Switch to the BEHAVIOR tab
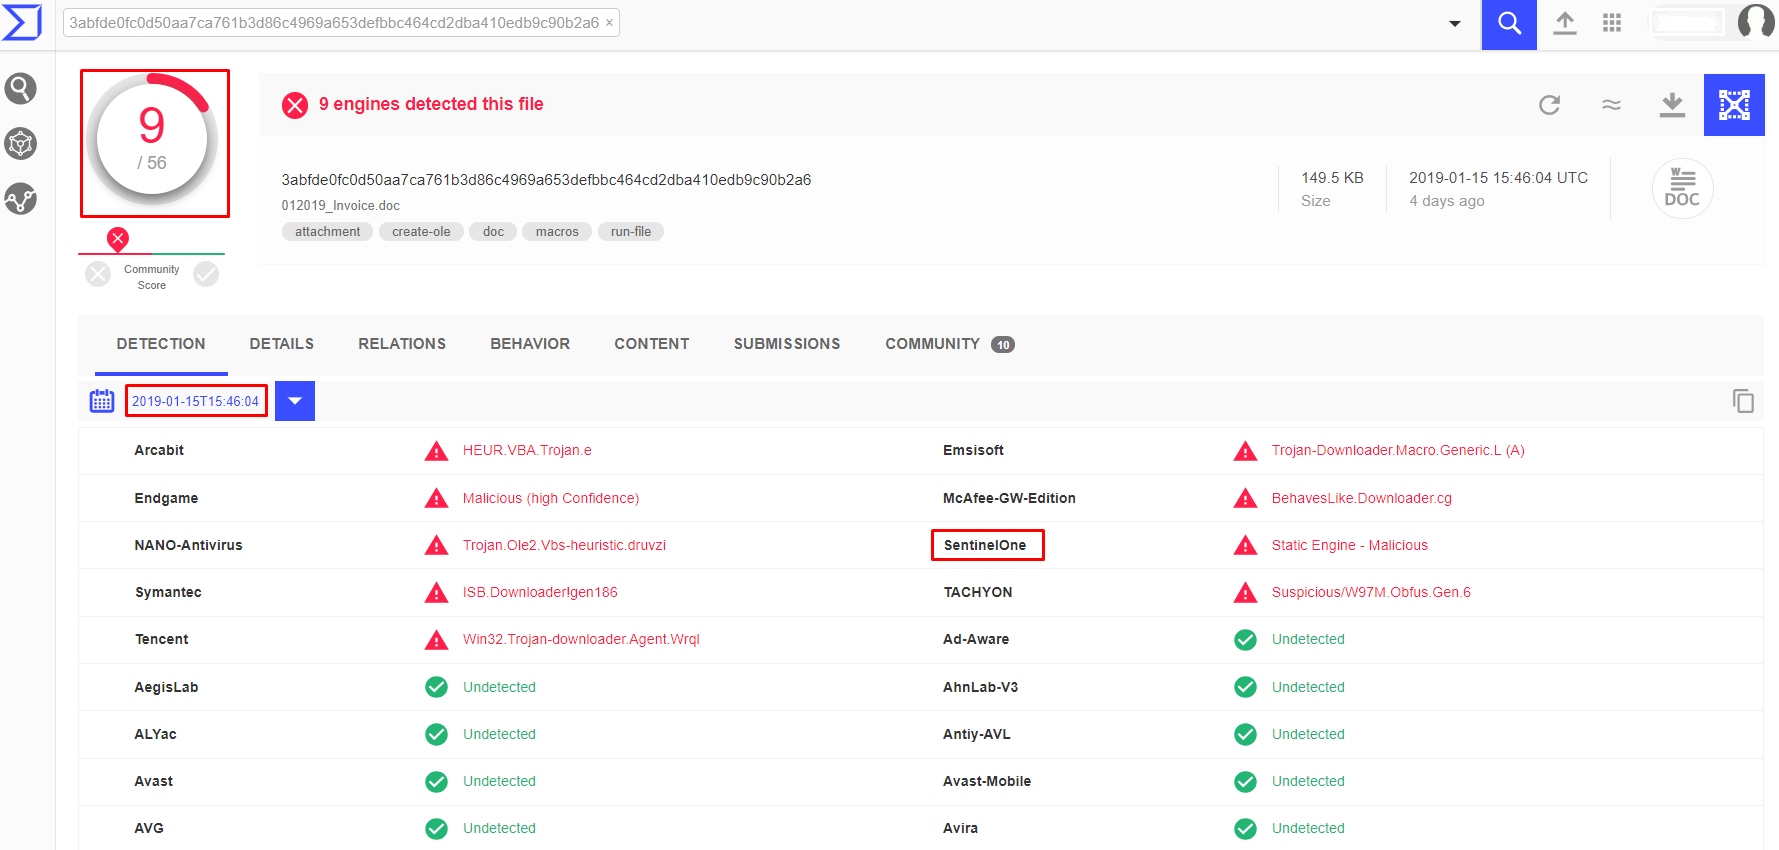 [x=529, y=344]
